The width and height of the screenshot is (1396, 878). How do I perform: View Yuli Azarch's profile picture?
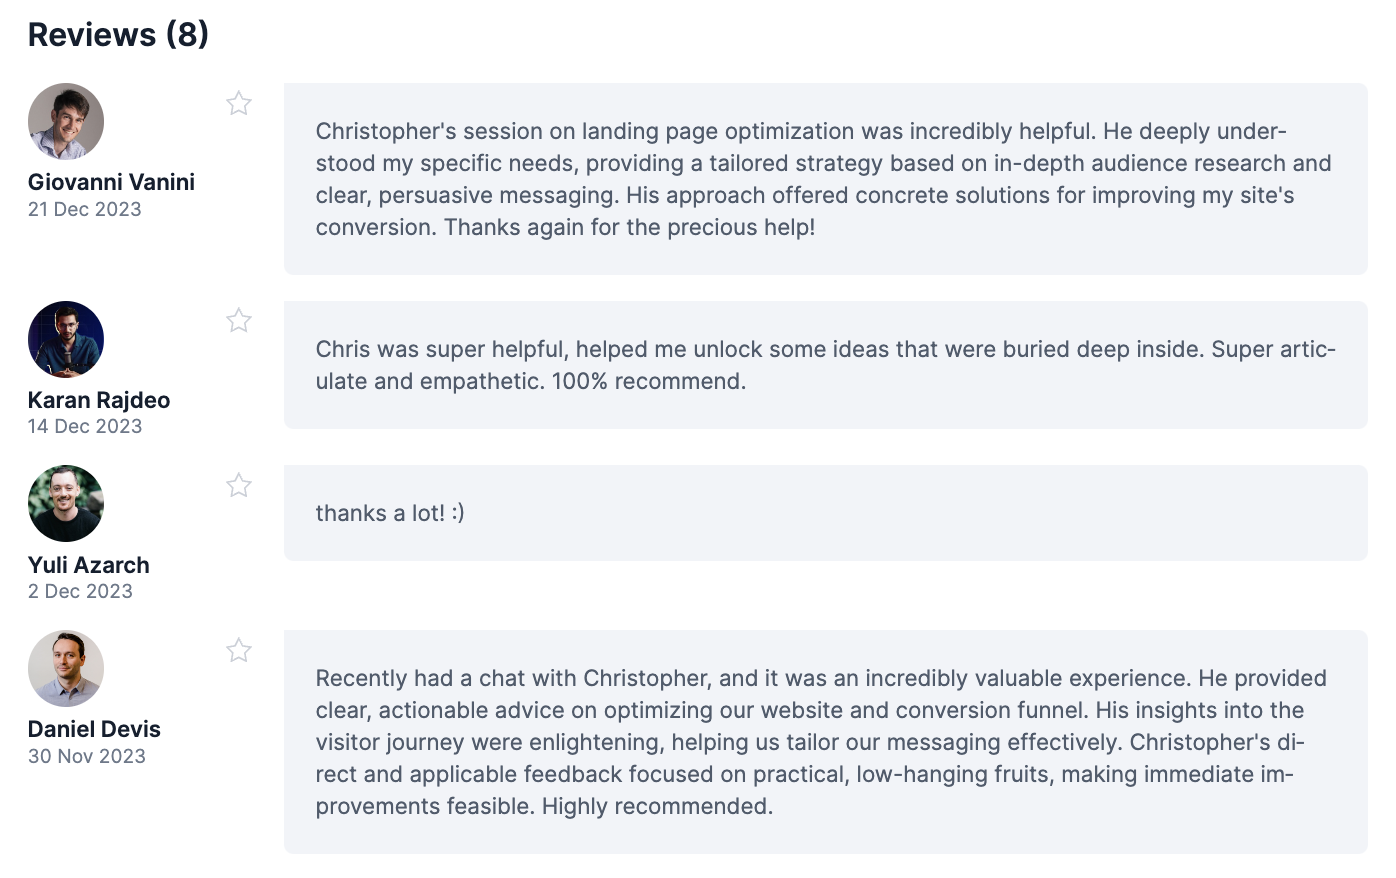click(66, 503)
